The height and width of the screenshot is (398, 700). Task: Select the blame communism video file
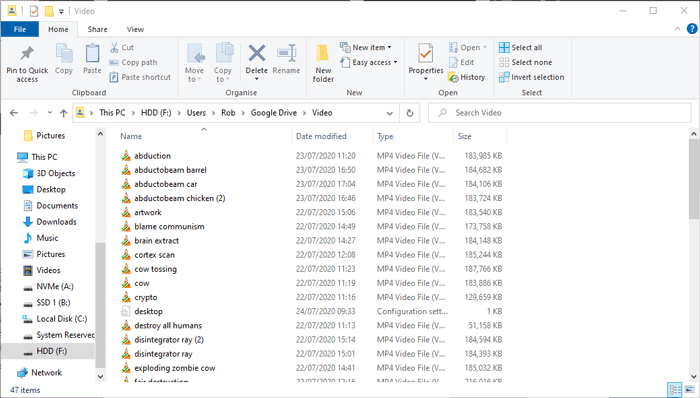tap(169, 227)
